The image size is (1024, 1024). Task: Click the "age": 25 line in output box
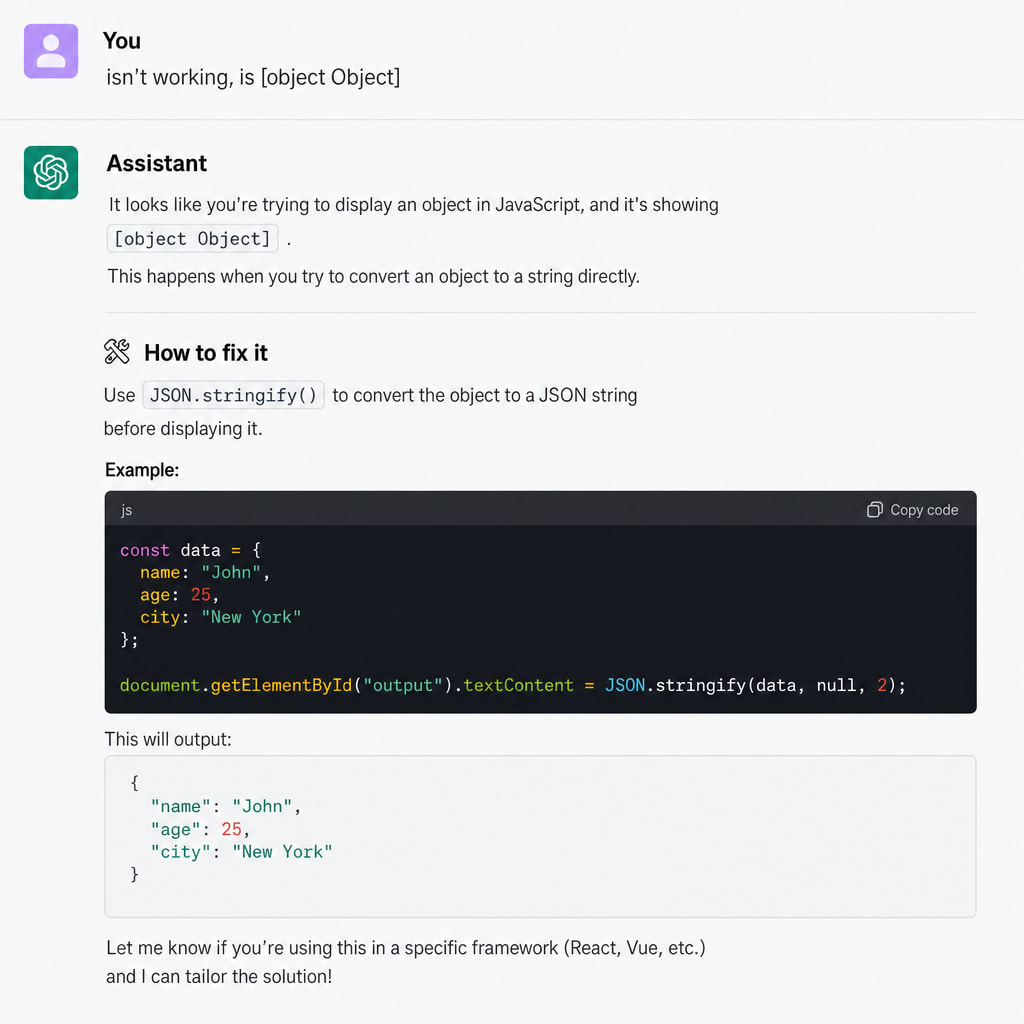200,829
